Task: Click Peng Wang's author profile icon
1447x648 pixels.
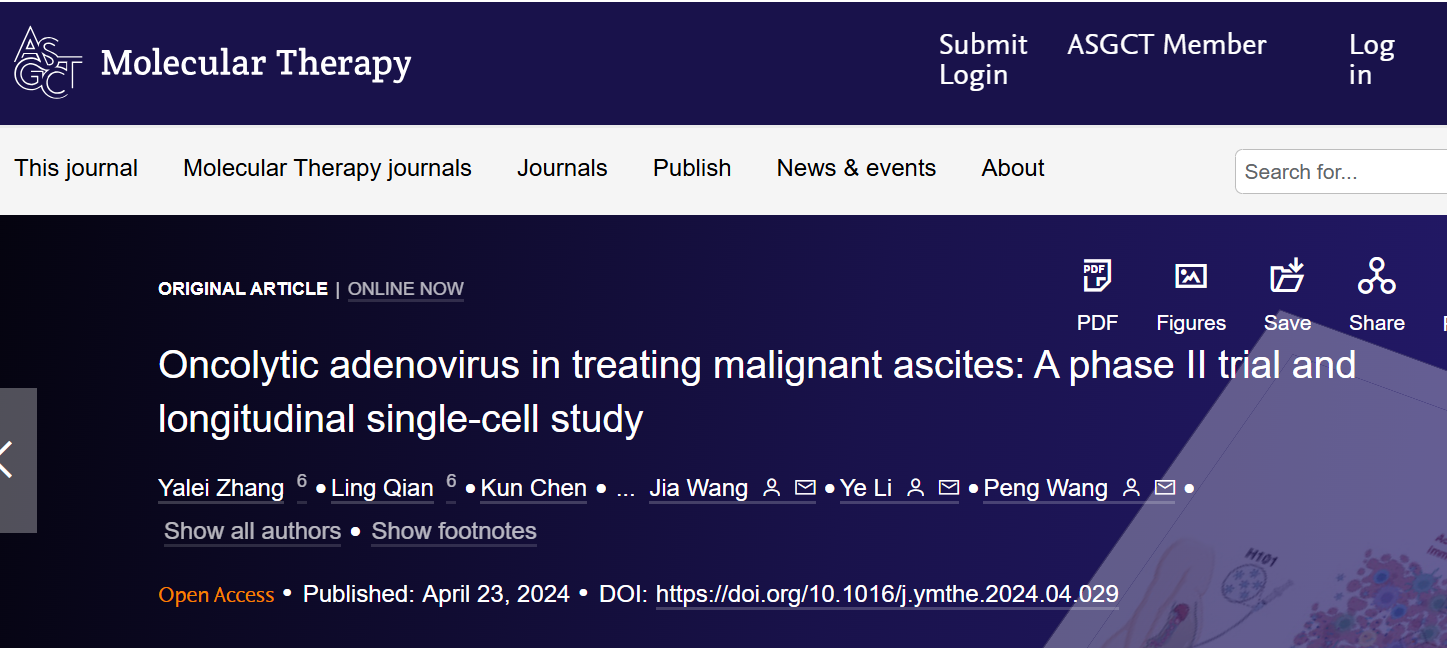Action: click(x=1131, y=488)
